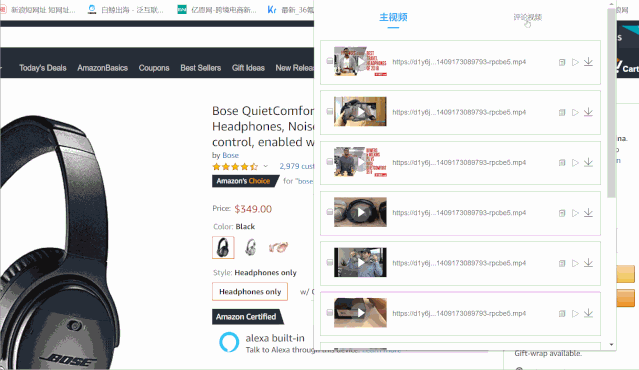Viewport: 639px width, 370px height.
Task: Play the sixth video in the list
Action: point(575,313)
